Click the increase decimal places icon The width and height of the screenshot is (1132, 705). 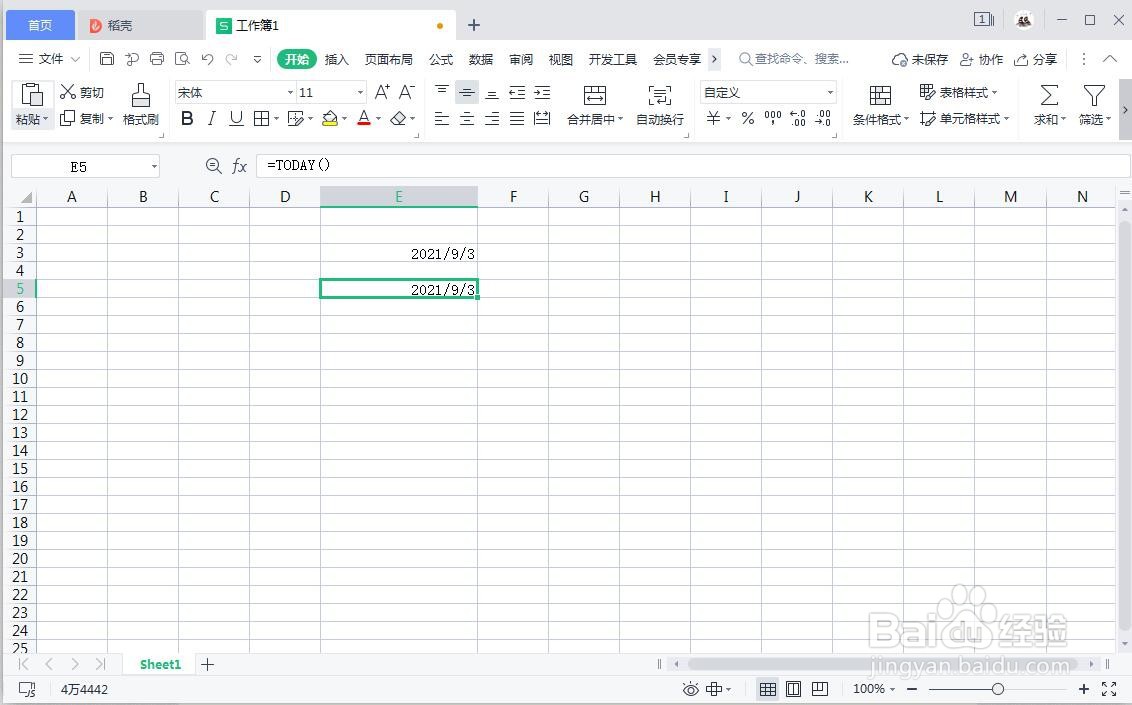pos(796,118)
